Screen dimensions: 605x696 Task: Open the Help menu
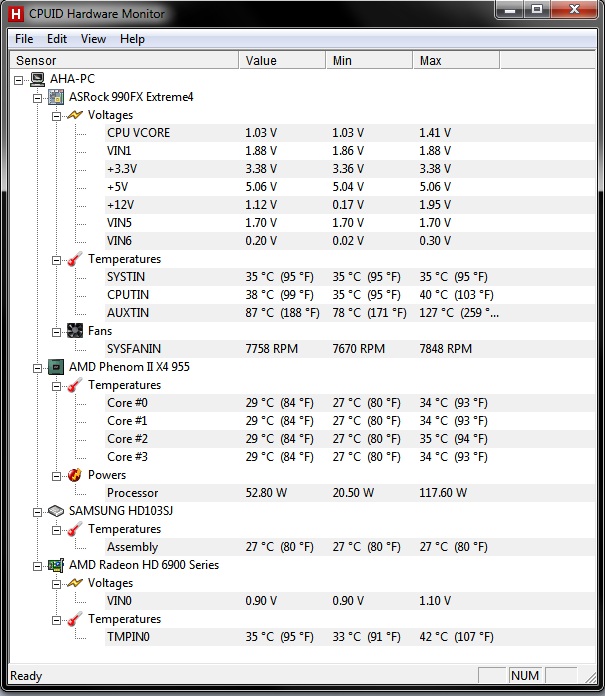[x=132, y=39]
